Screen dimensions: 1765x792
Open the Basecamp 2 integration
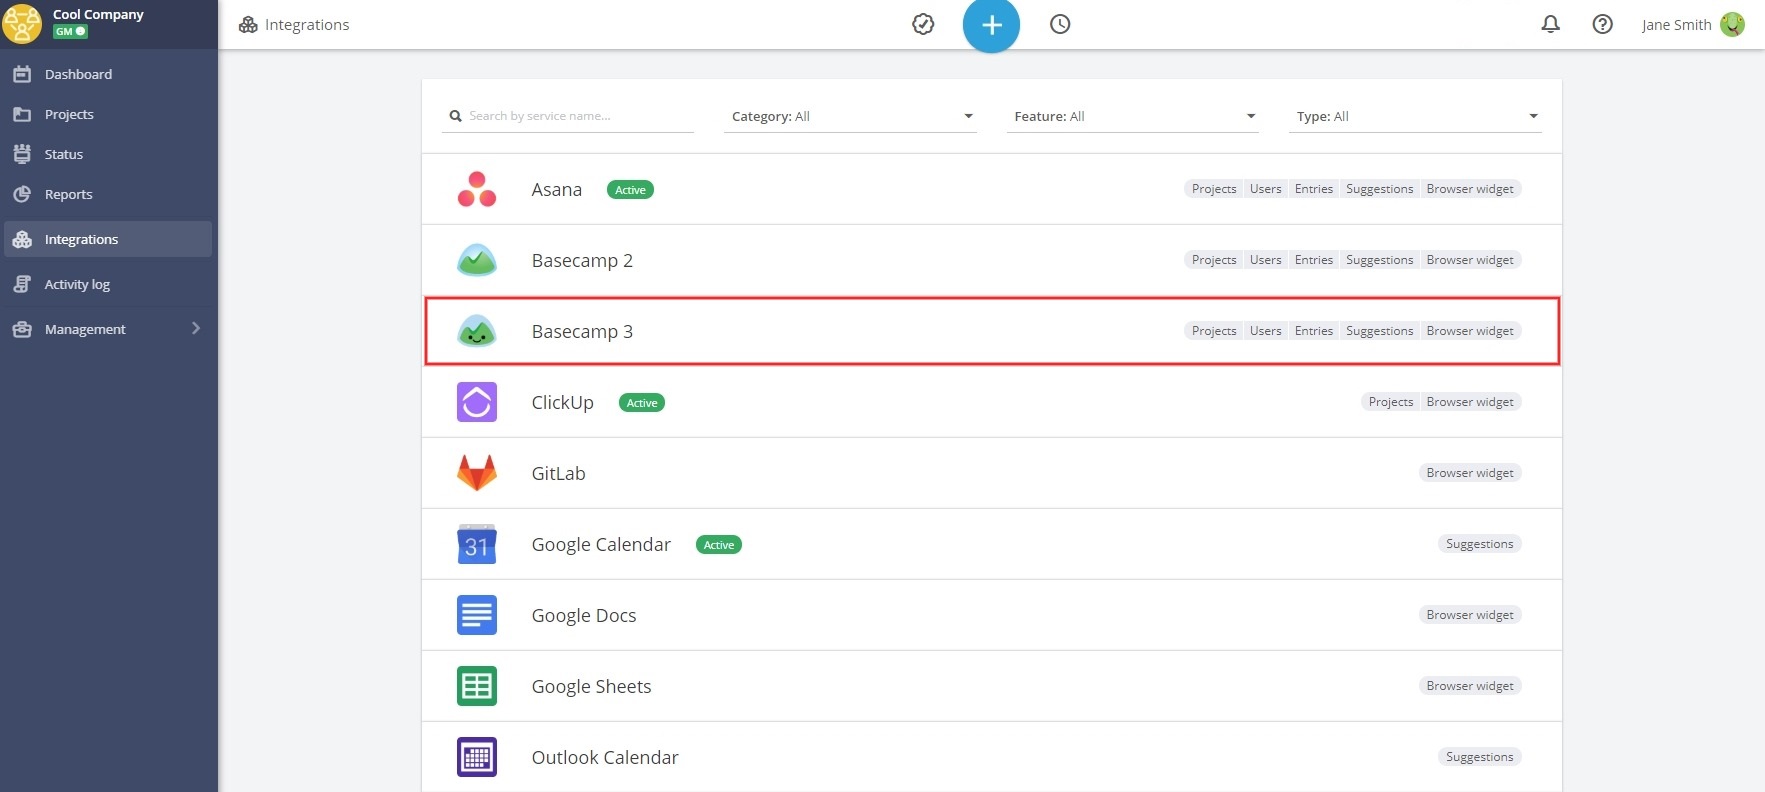(991, 260)
